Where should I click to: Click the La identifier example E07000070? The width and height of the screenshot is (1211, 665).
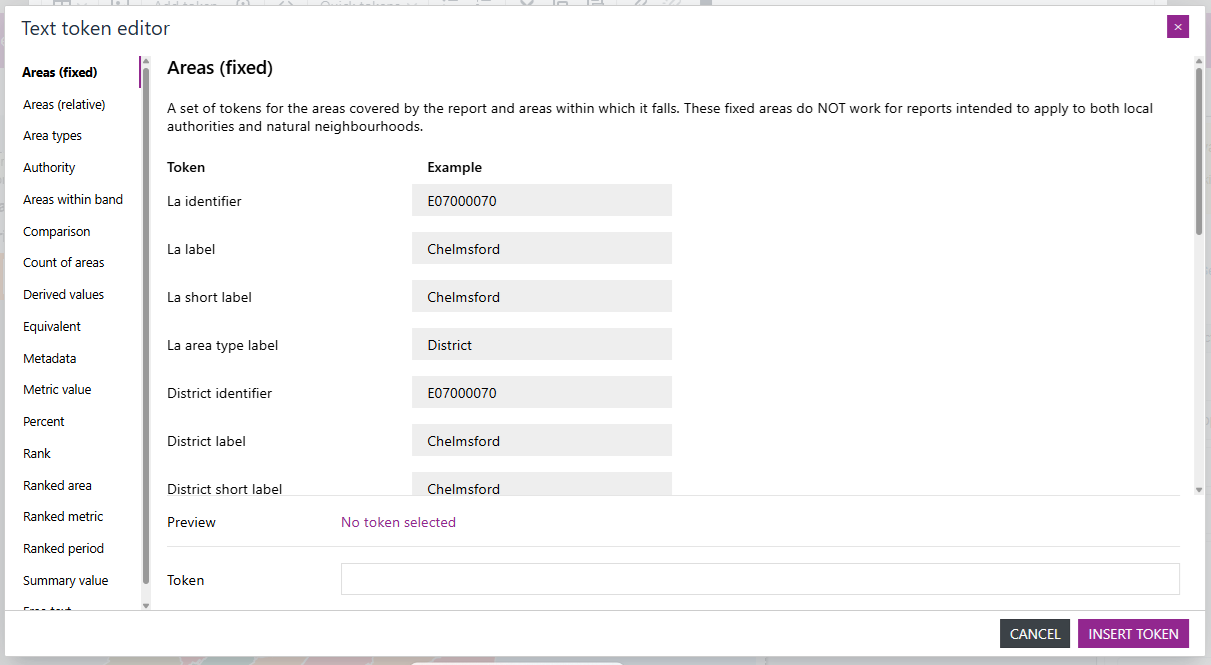tap(541, 200)
